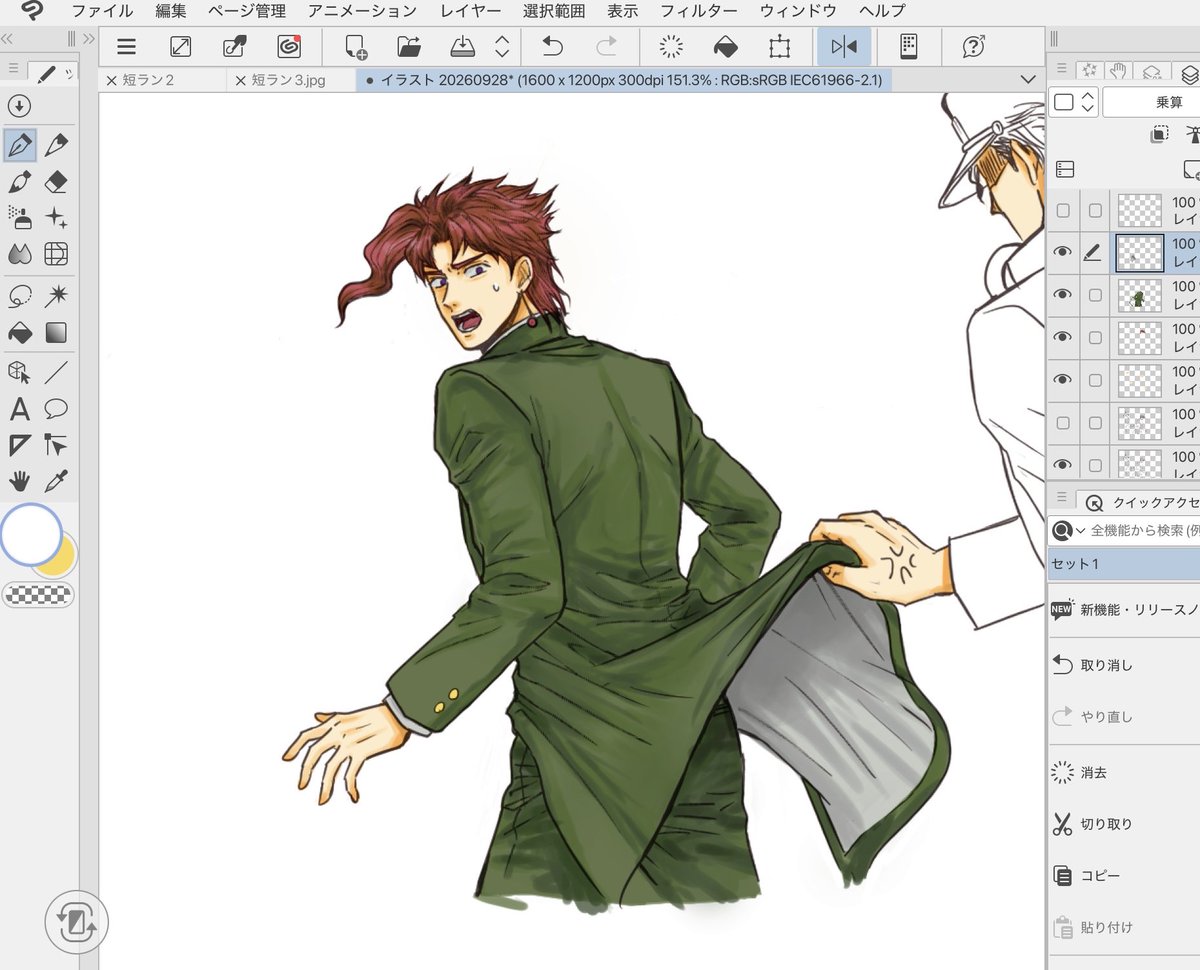Click the 全機能から検索 search field
The width and height of the screenshot is (1200, 970).
1144,530
